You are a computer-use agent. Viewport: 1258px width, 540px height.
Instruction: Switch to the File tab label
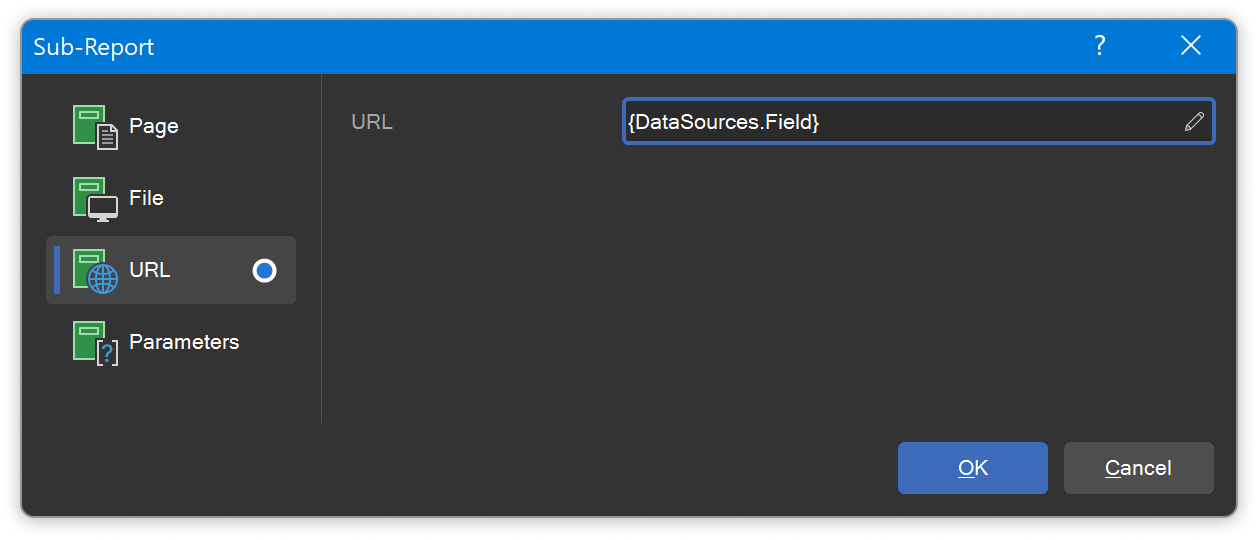tap(146, 198)
